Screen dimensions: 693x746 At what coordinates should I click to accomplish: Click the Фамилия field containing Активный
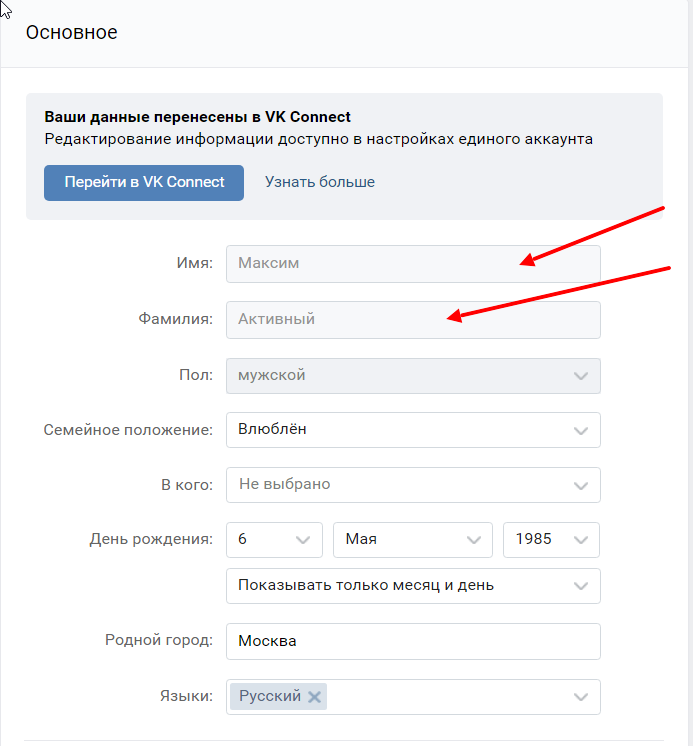click(x=413, y=320)
